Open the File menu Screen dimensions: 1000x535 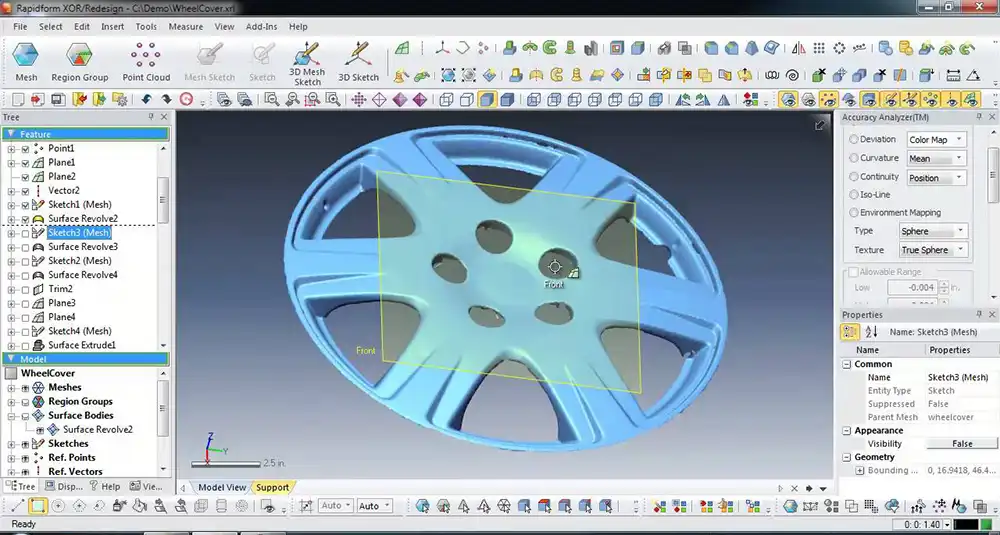pos(20,27)
